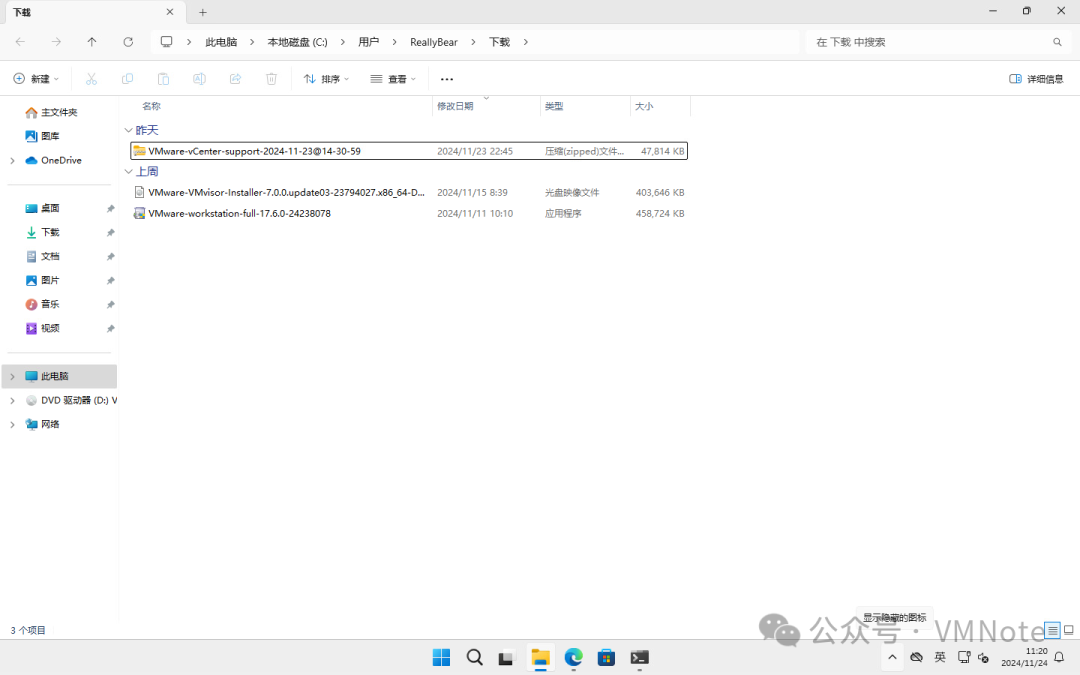This screenshot has width=1080, height=675.
Task: Select 主文件夹 in navigation pane
Action: pos(59,112)
